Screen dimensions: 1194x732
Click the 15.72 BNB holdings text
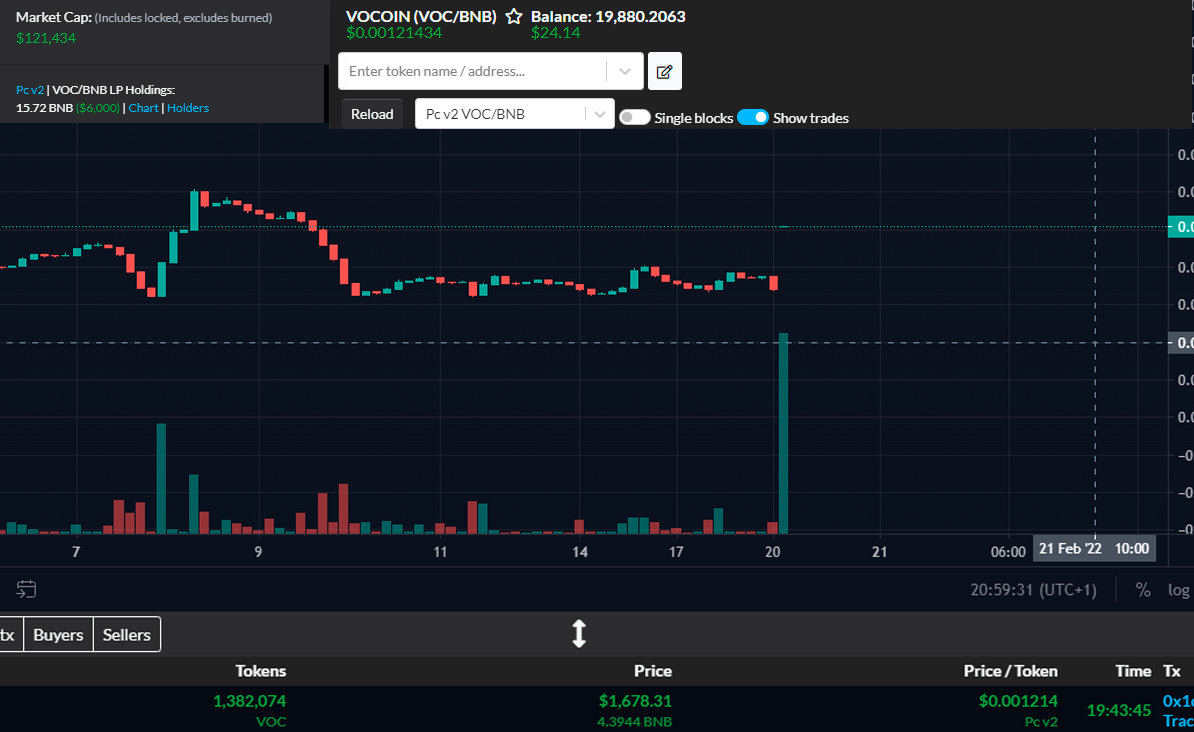pyautogui.click(x=44, y=108)
